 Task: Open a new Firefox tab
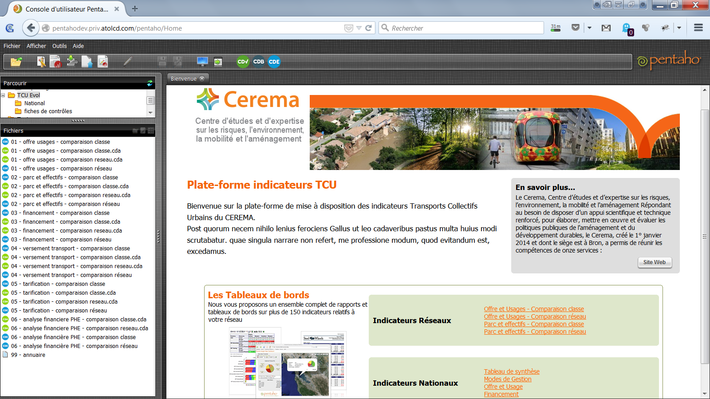[134, 9]
